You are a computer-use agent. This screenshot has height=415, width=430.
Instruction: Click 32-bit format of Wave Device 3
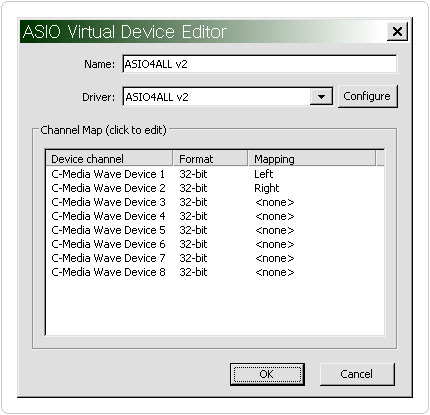tap(193, 202)
